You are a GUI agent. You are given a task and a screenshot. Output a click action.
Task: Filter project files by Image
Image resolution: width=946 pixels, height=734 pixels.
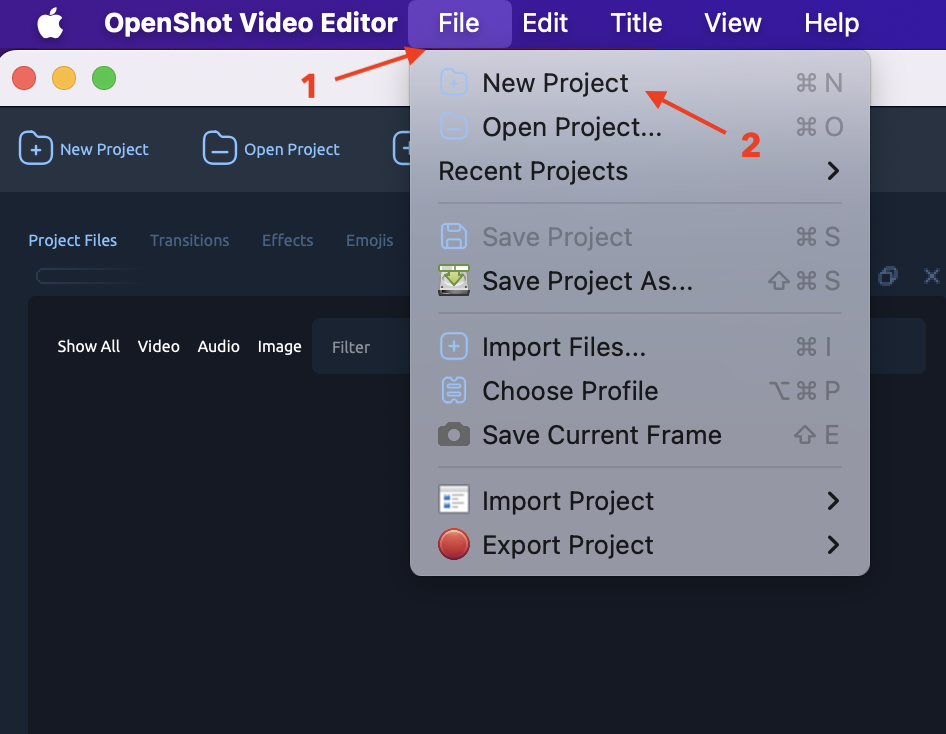click(279, 347)
